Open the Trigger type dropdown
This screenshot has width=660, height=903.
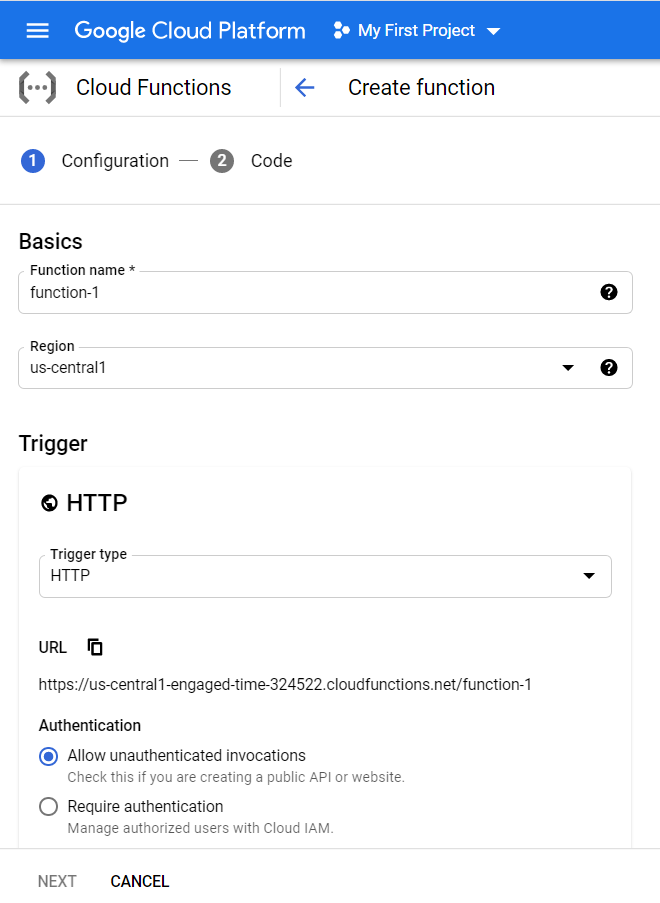point(590,576)
